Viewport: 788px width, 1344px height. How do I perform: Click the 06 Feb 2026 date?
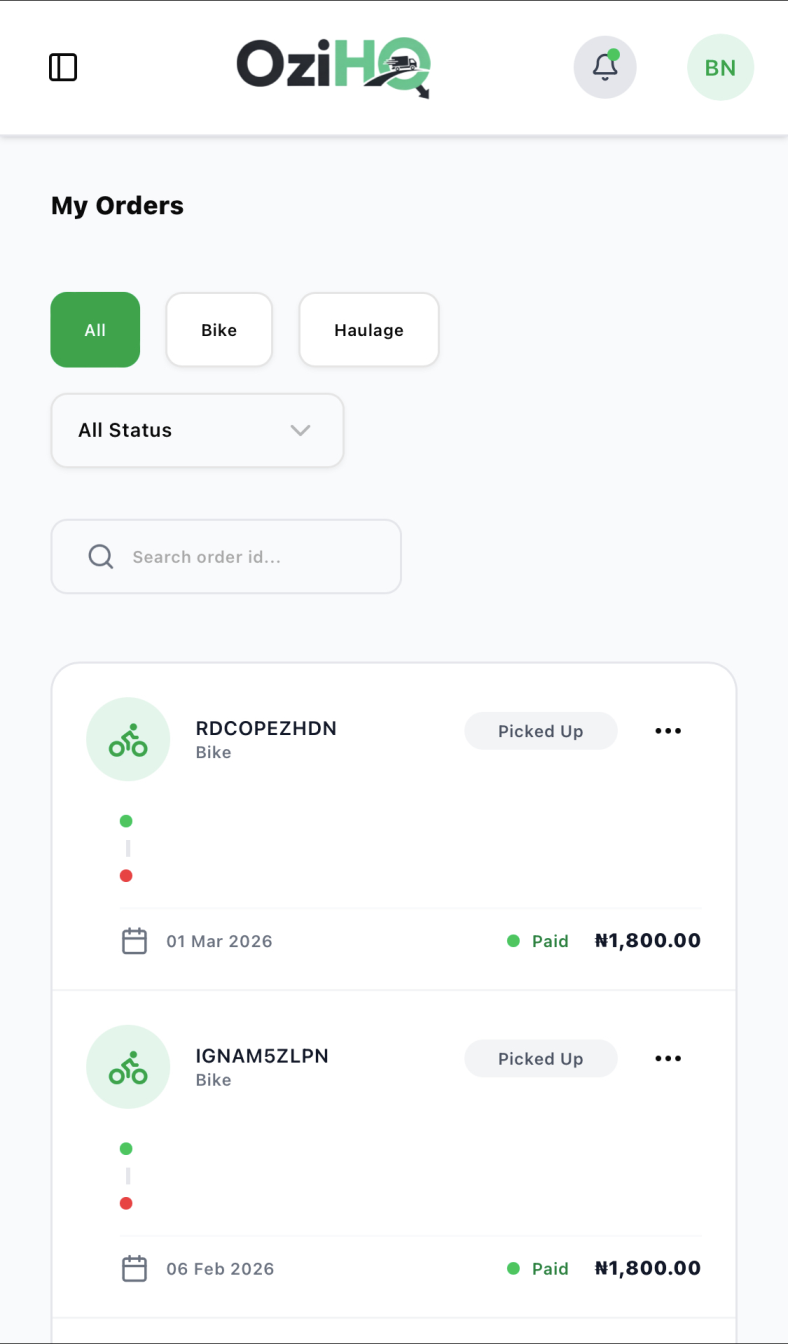tap(220, 1269)
